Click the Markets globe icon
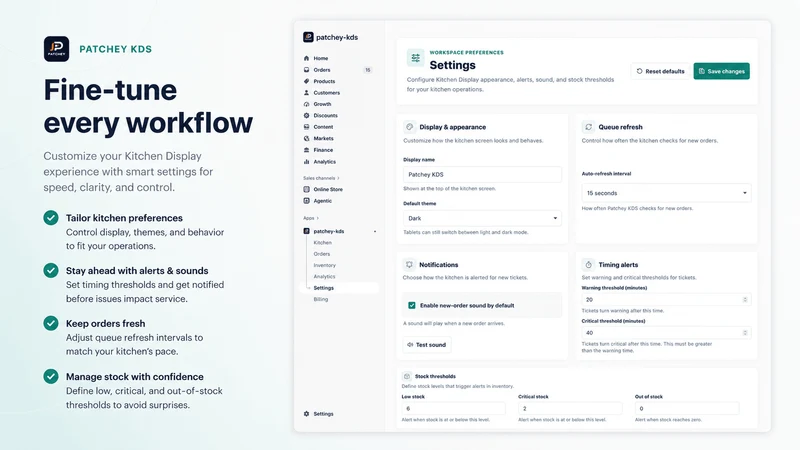Image resolution: width=800 pixels, height=450 pixels. click(307, 138)
